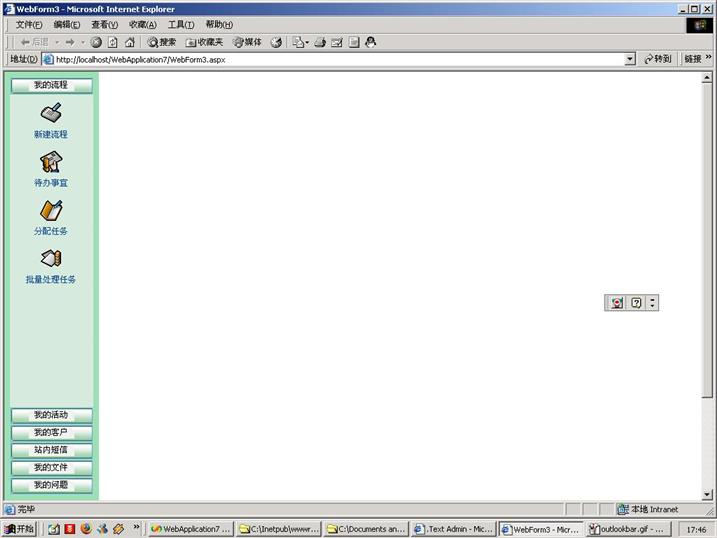The height and width of the screenshot is (538, 717).
Task: Open the 文件(F) menu
Action: [29, 25]
